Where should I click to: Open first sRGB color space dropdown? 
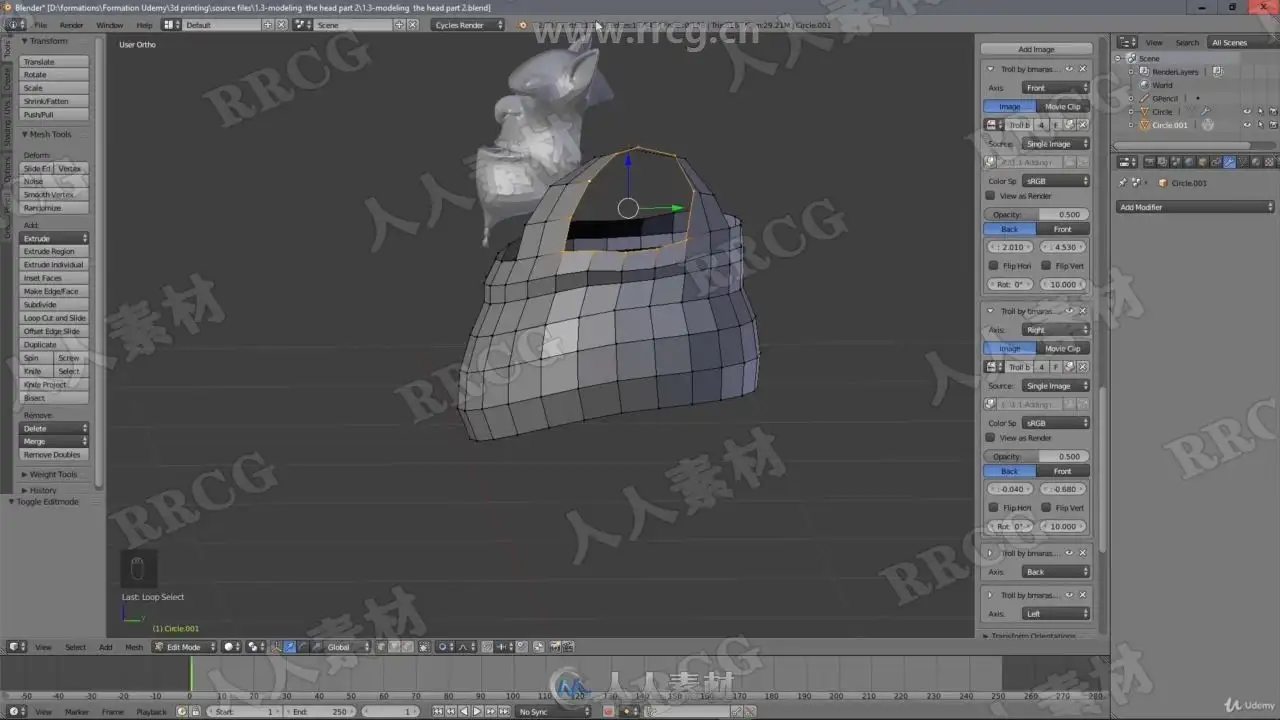1056,181
